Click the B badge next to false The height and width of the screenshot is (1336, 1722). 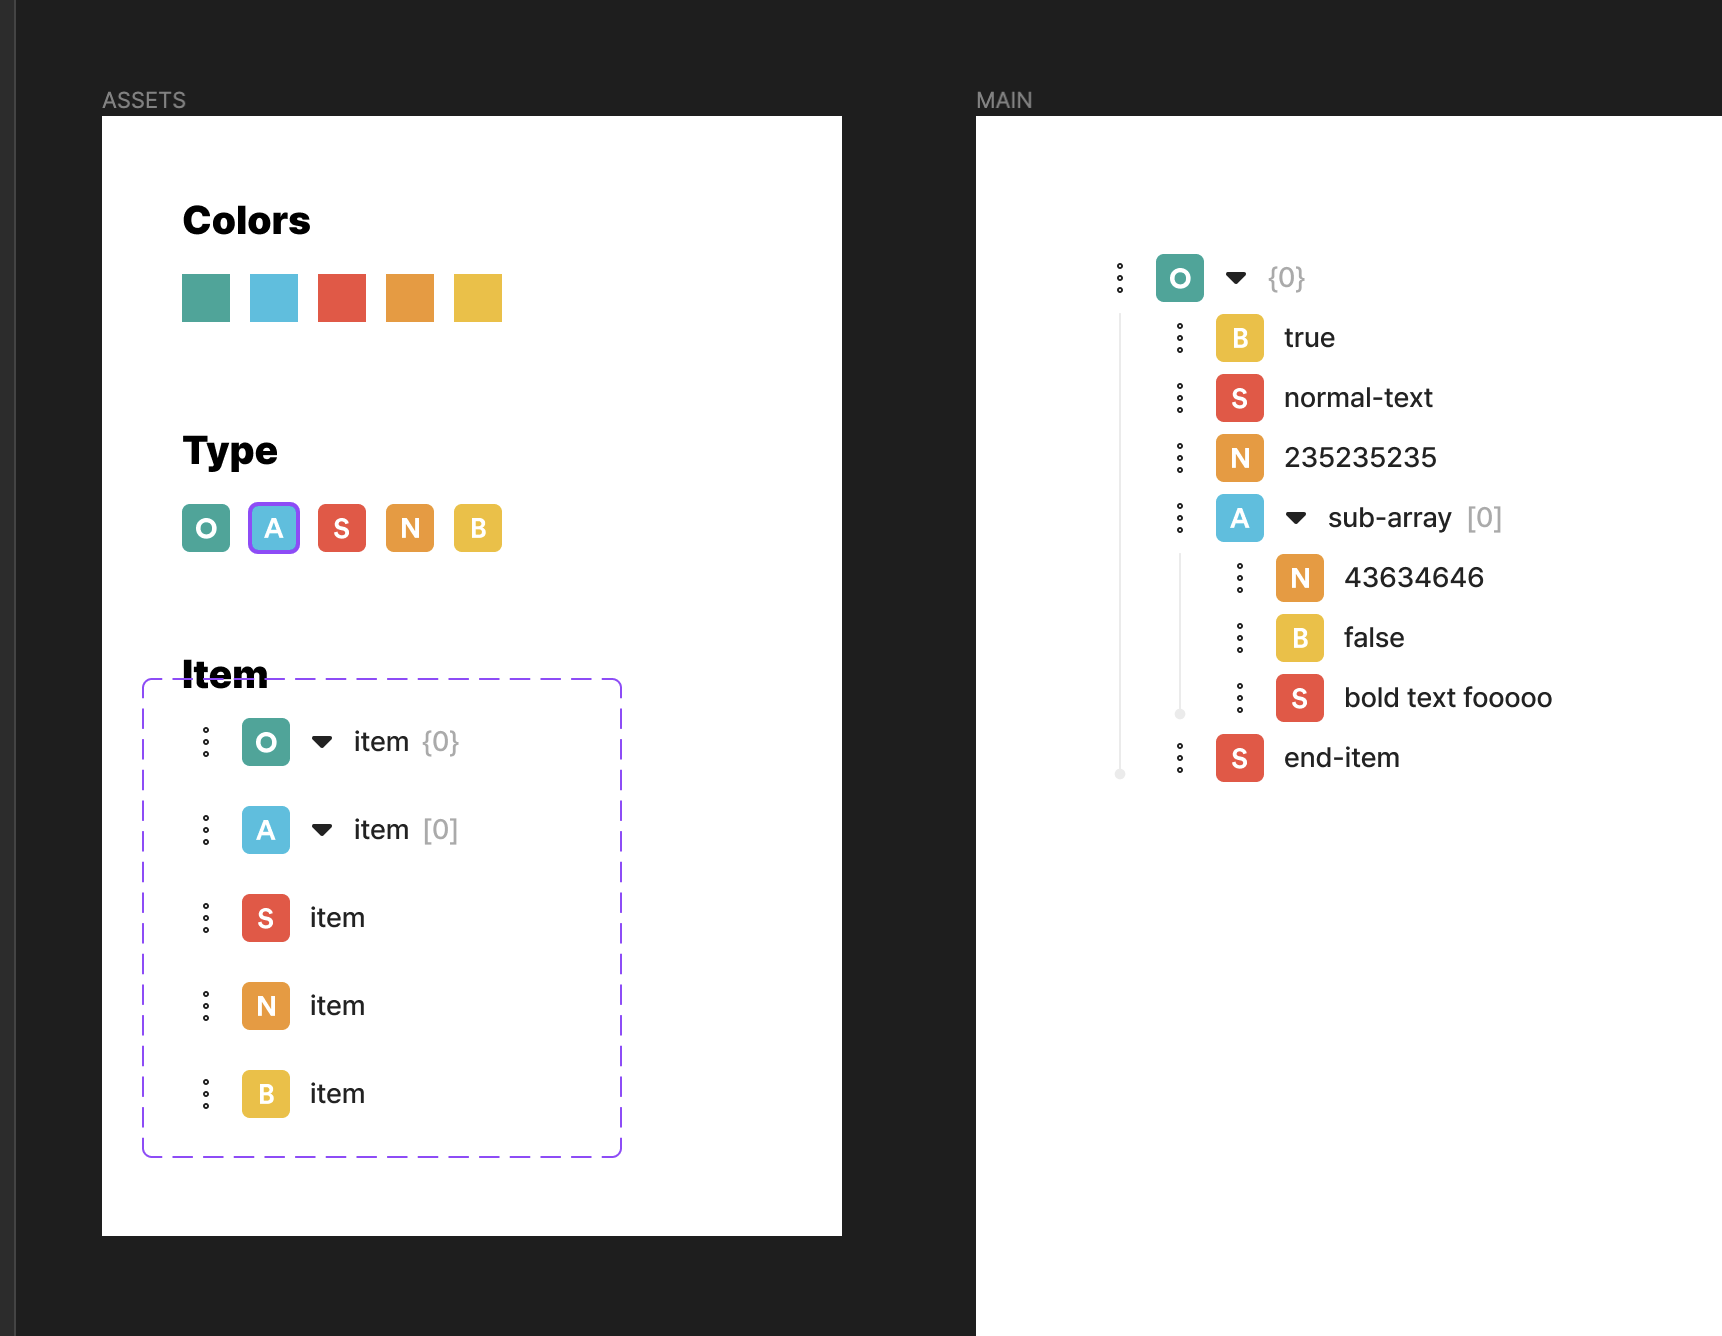1300,638
